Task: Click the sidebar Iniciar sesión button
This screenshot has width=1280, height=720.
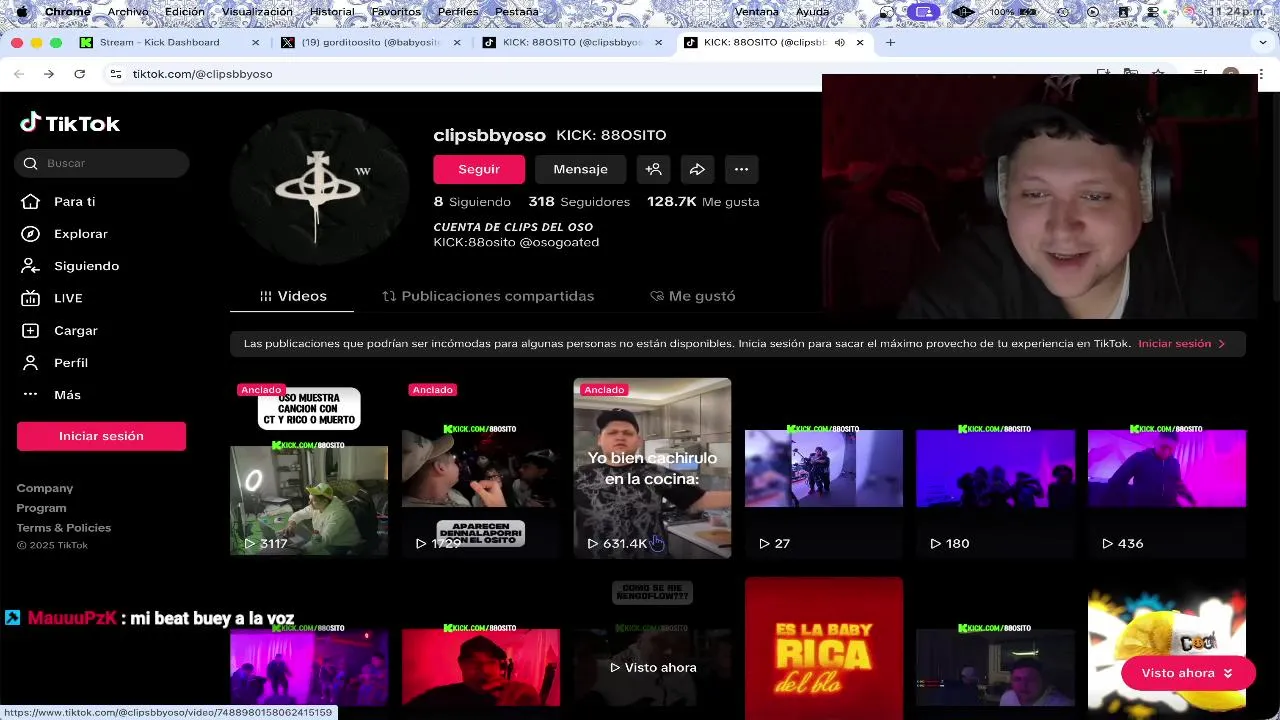Action: pos(101,436)
